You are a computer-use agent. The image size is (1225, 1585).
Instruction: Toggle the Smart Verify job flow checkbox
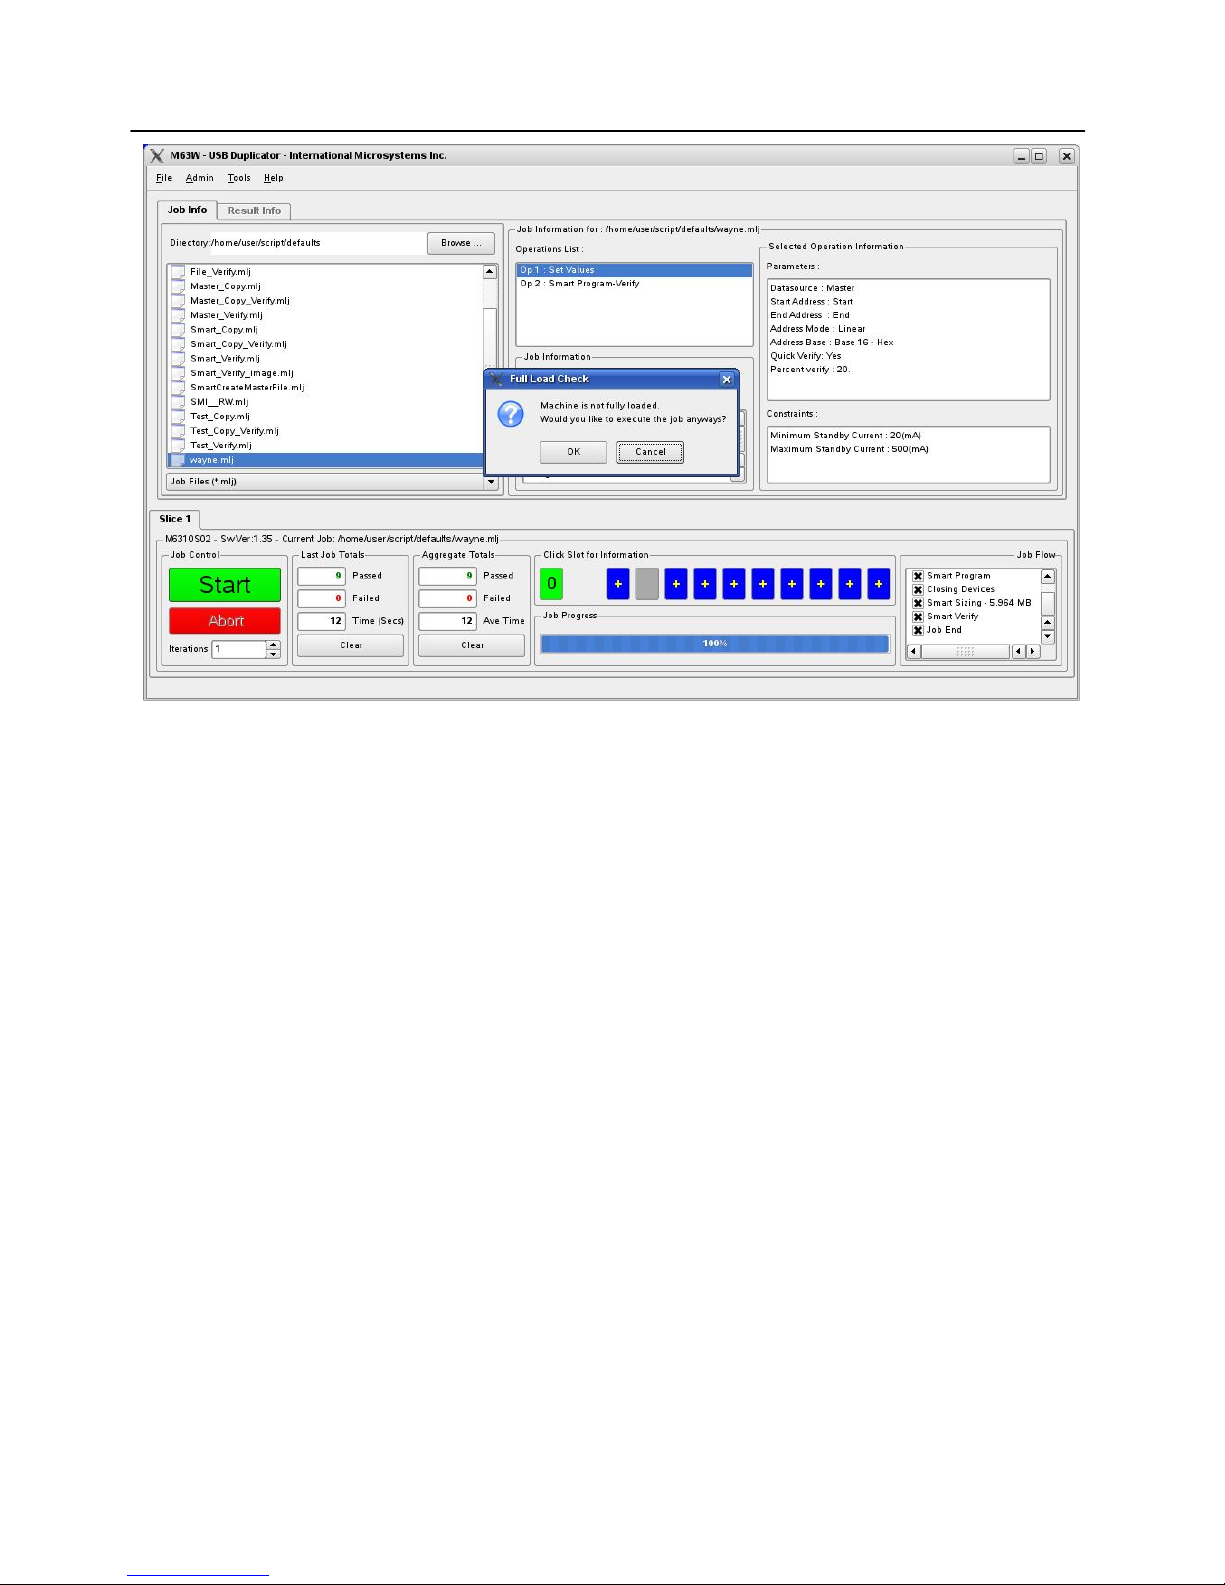coord(918,617)
